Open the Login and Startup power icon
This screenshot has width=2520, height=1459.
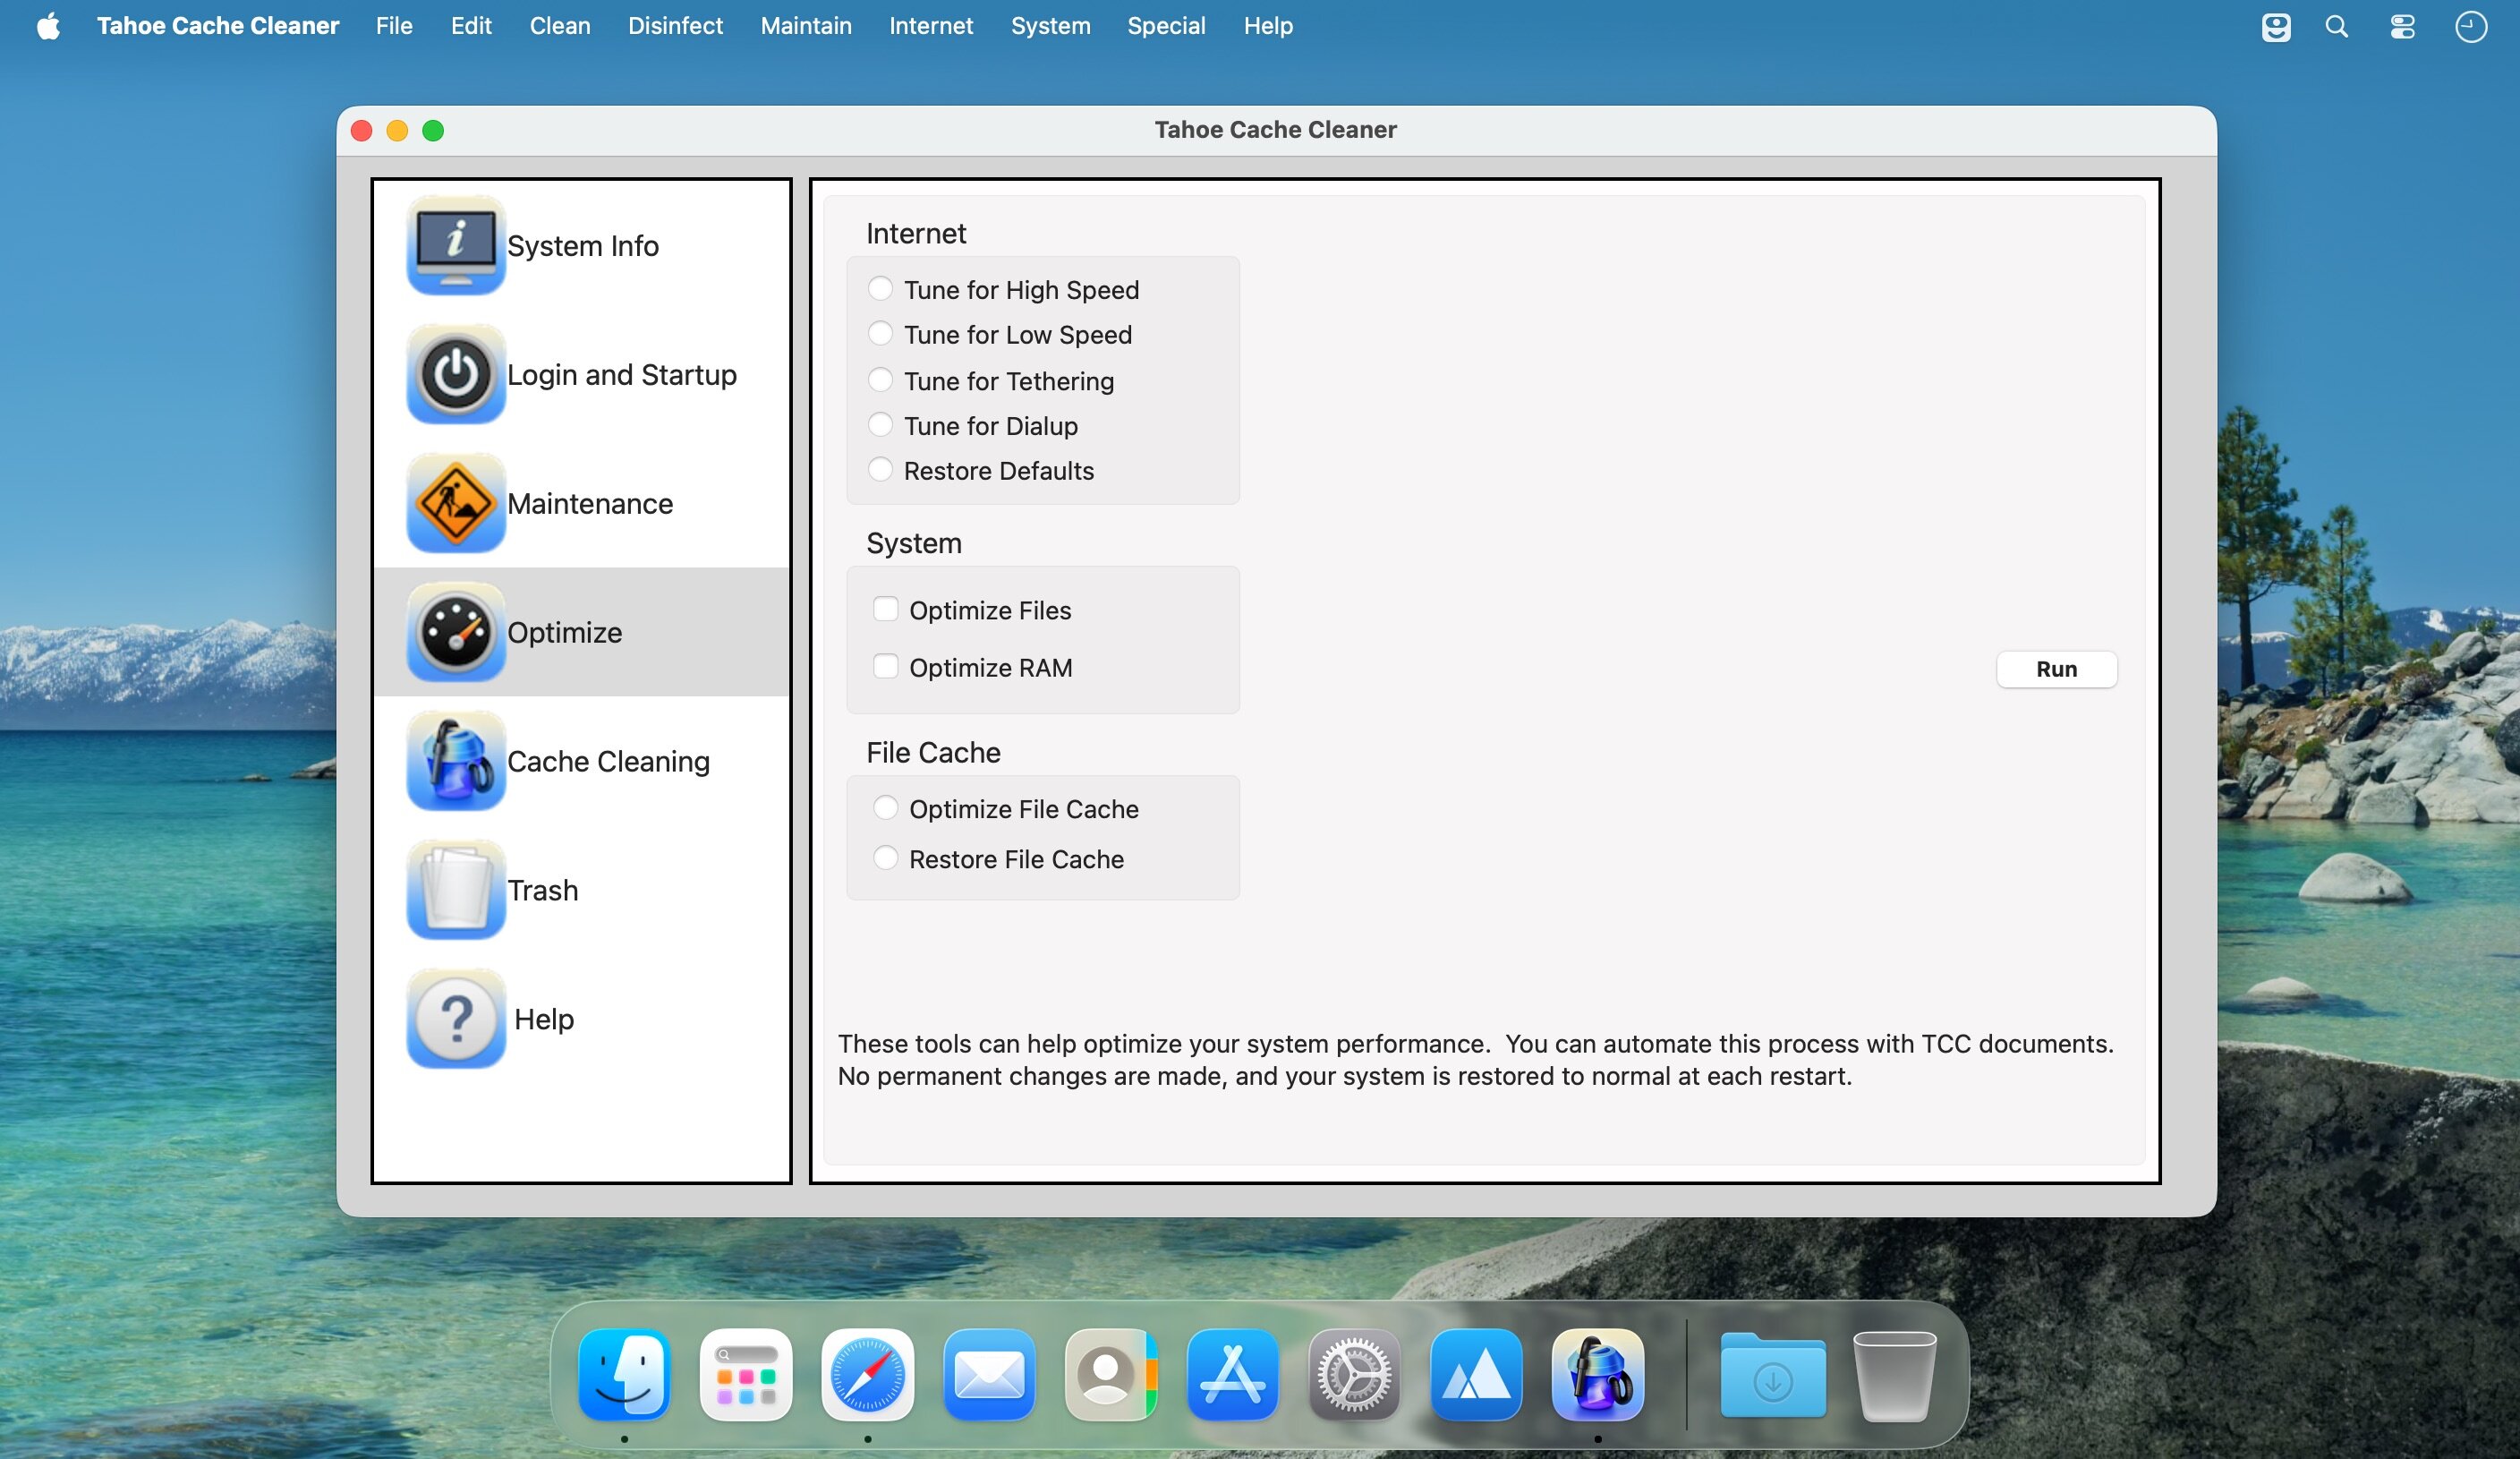coord(456,374)
